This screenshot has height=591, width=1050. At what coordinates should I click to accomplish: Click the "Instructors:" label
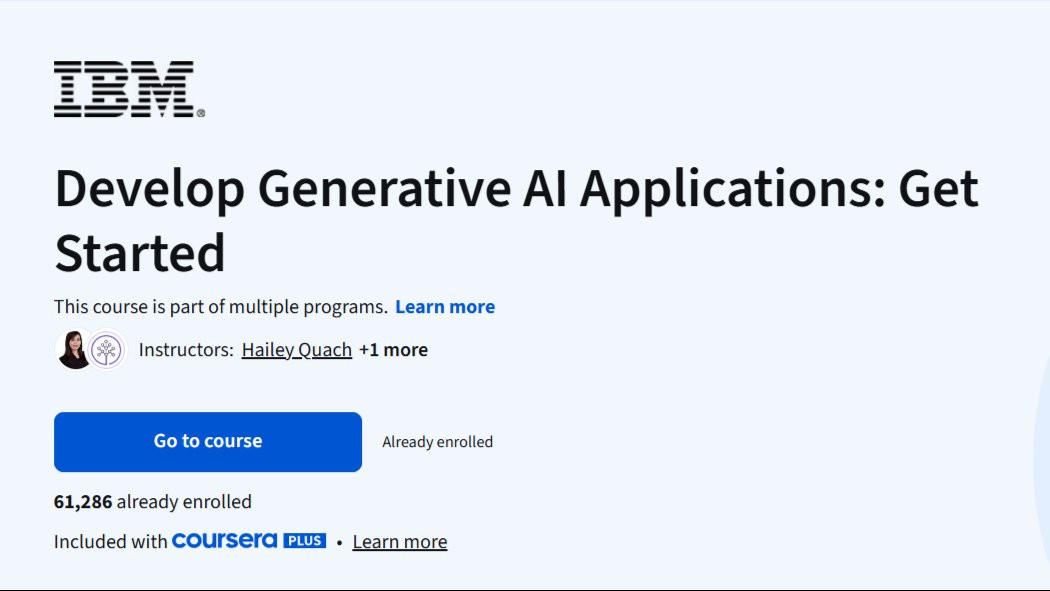coord(186,349)
